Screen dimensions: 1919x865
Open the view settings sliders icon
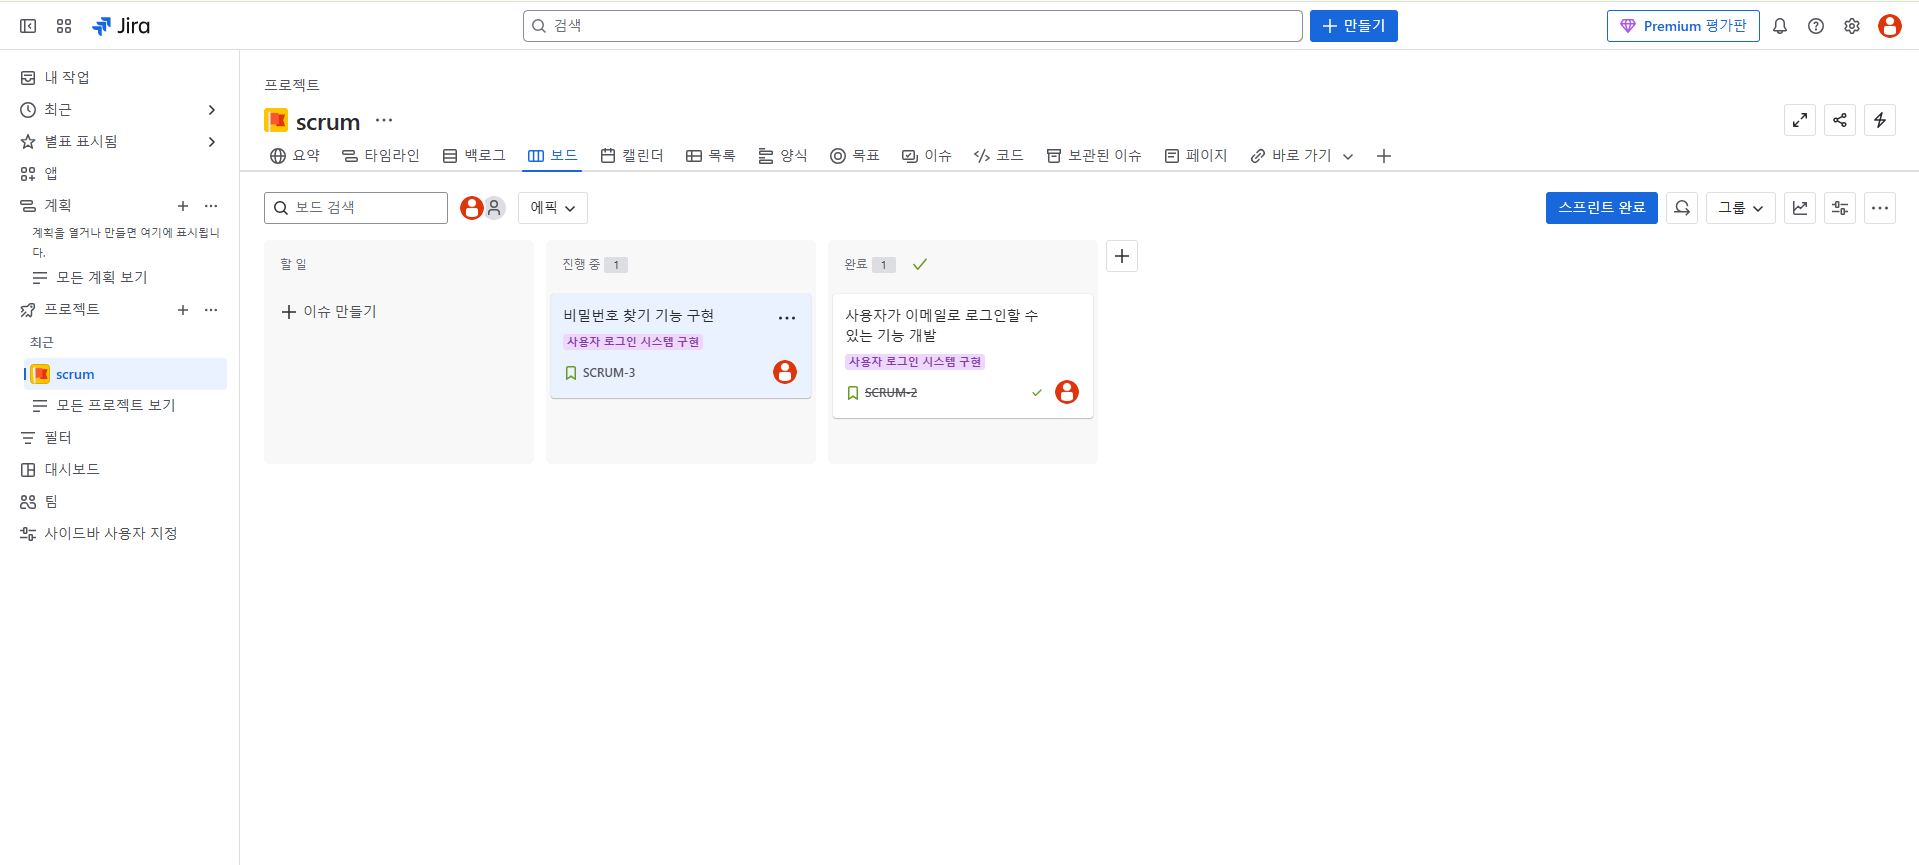tap(1840, 208)
